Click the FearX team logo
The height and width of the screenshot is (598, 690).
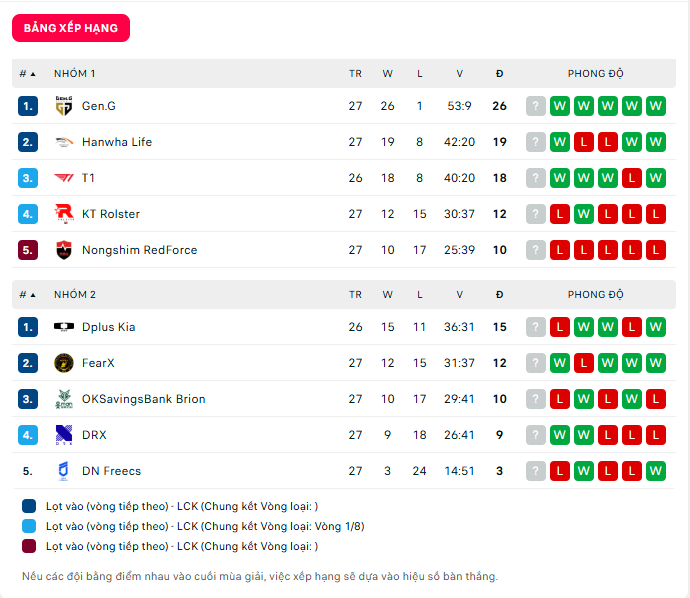point(64,363)
